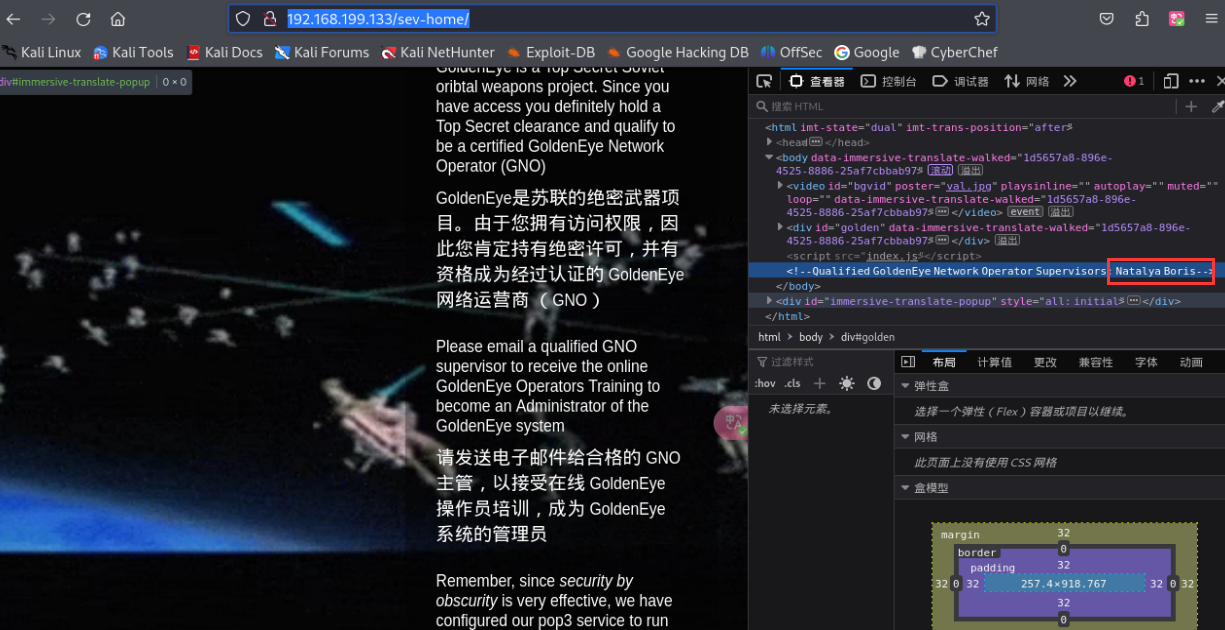The height and width of the screenshot is (630, 1225).
Task: Expand the video#bgvid tree node
Action: [781, 186]
